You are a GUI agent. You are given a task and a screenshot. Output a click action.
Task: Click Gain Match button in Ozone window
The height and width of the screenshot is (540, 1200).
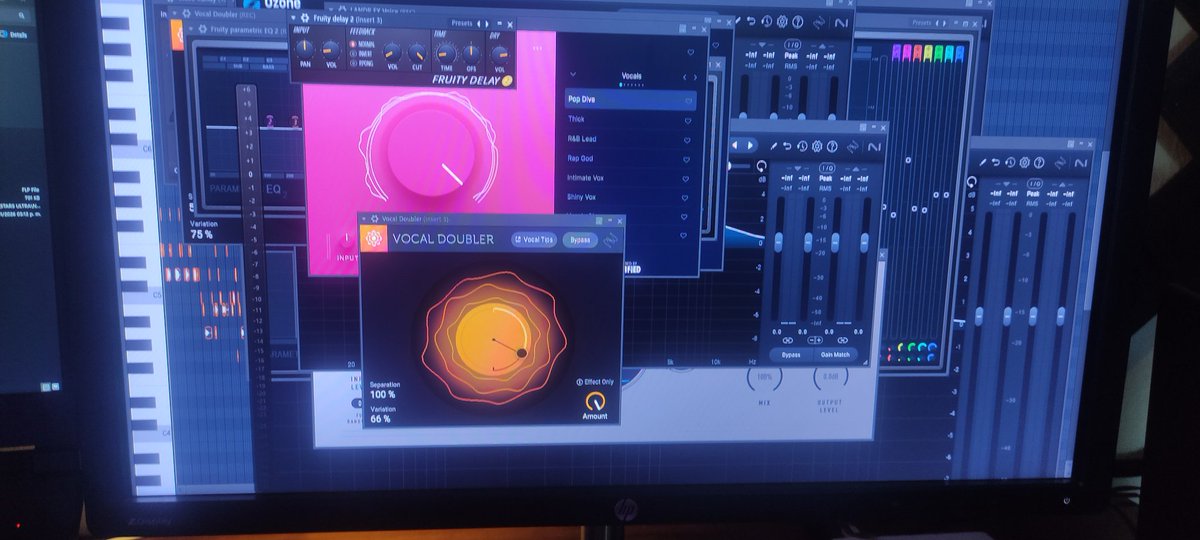pyautogui.click(x=835, y=354)
